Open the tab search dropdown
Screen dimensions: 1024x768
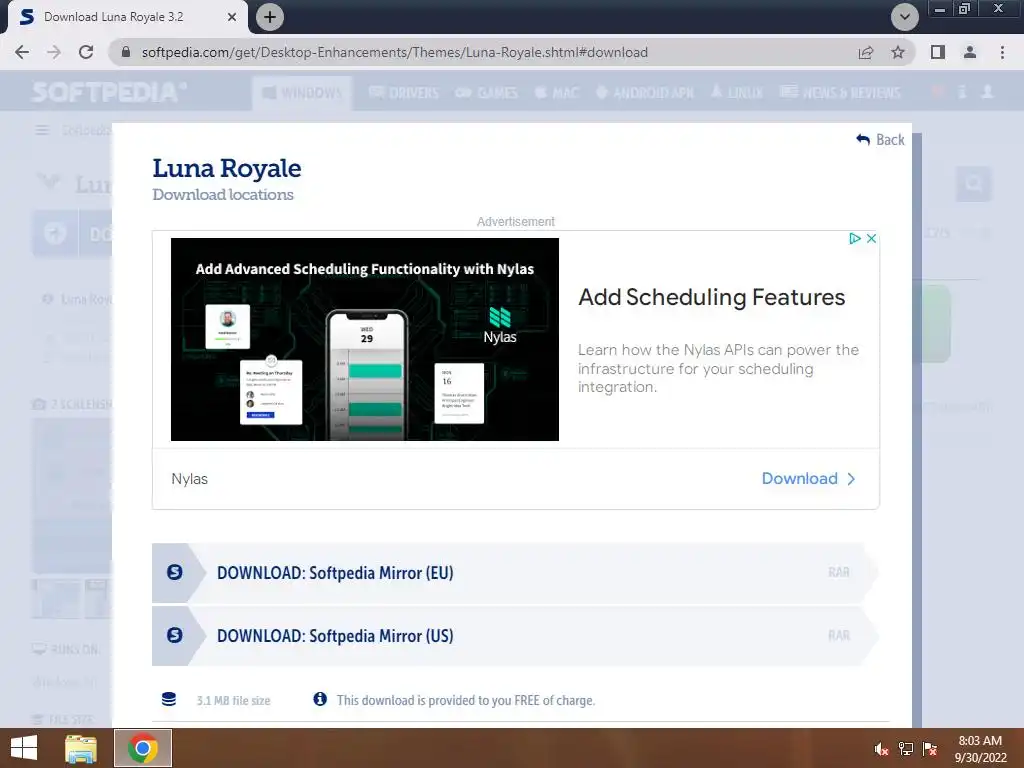(x=905, y=17)
